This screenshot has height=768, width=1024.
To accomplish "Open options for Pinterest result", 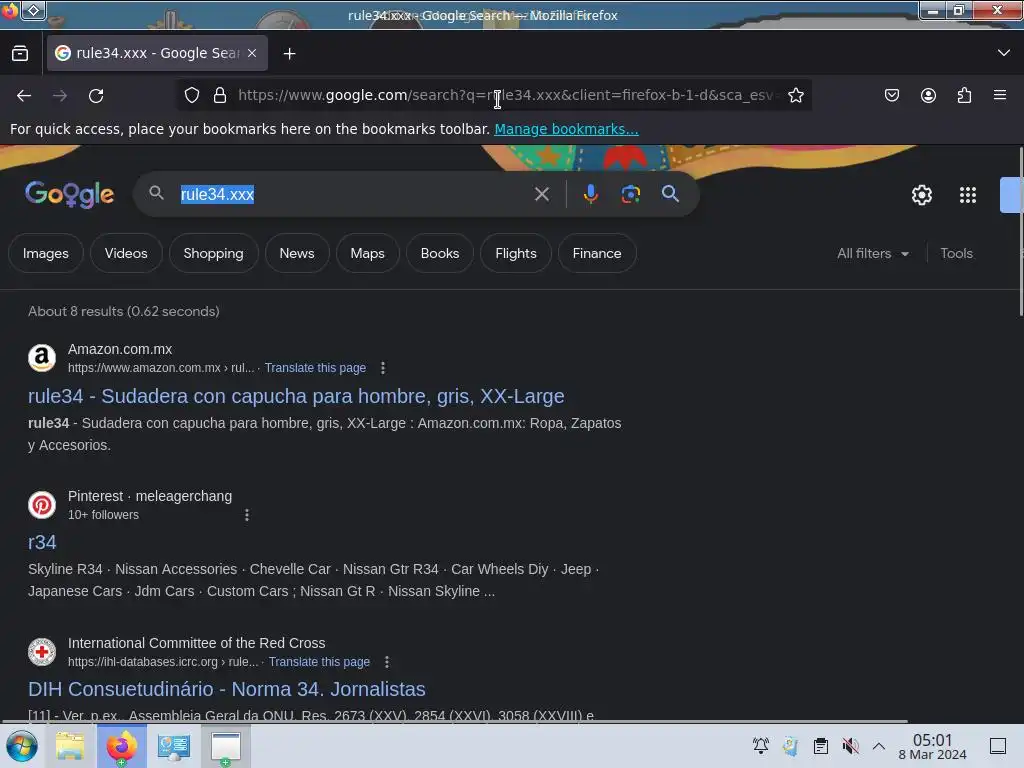I will point(247,515).
